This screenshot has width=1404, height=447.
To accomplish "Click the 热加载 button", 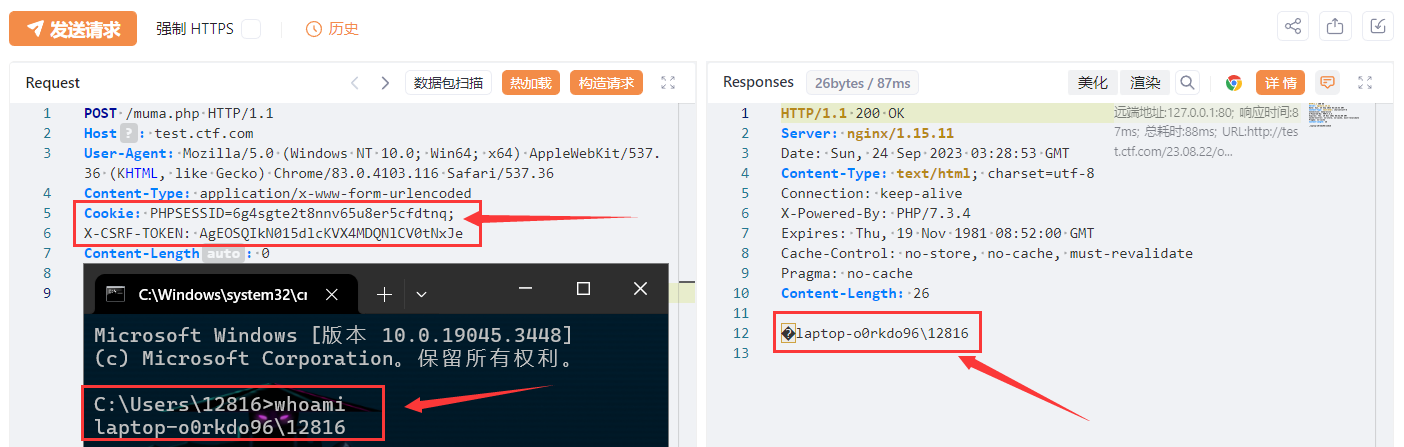I will click(531, 83).
